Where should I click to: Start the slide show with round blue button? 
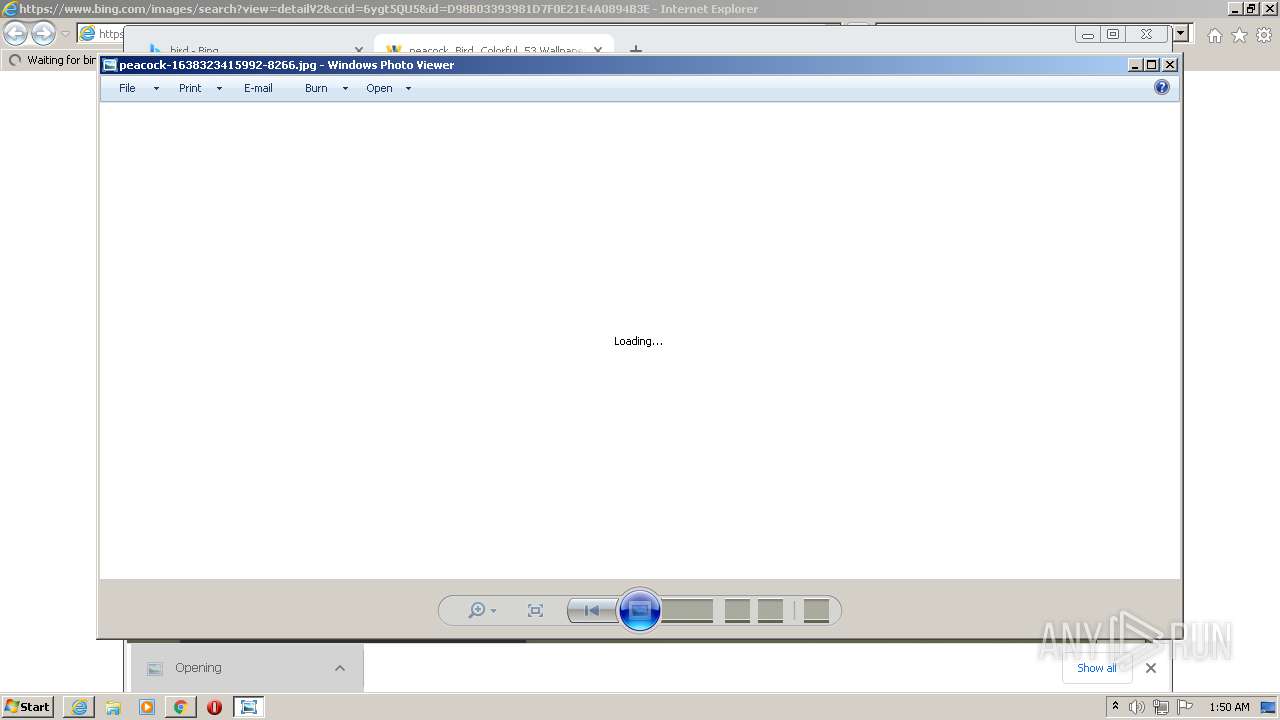[640, 610]
